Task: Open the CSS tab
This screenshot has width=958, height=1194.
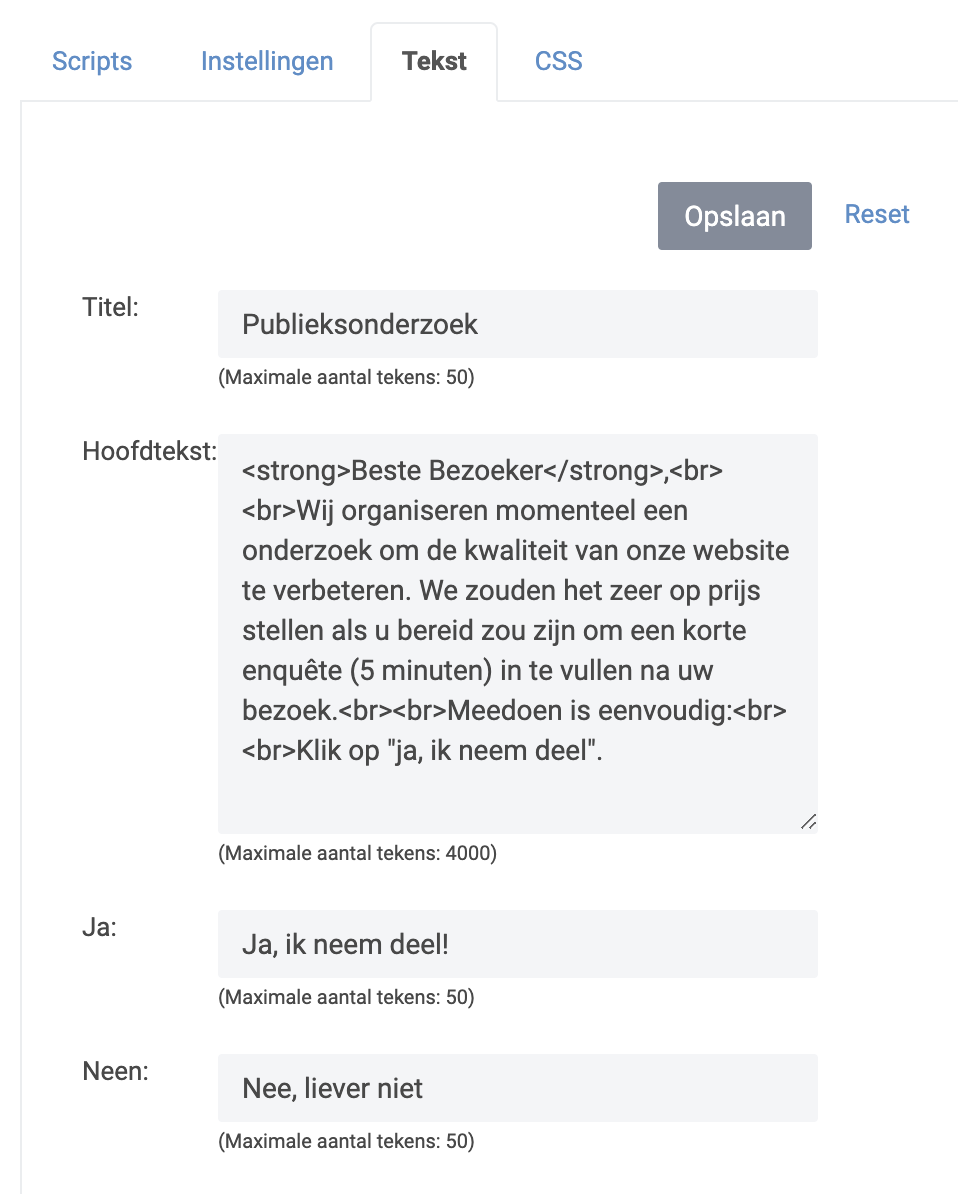Action: (x=558, y=61)
